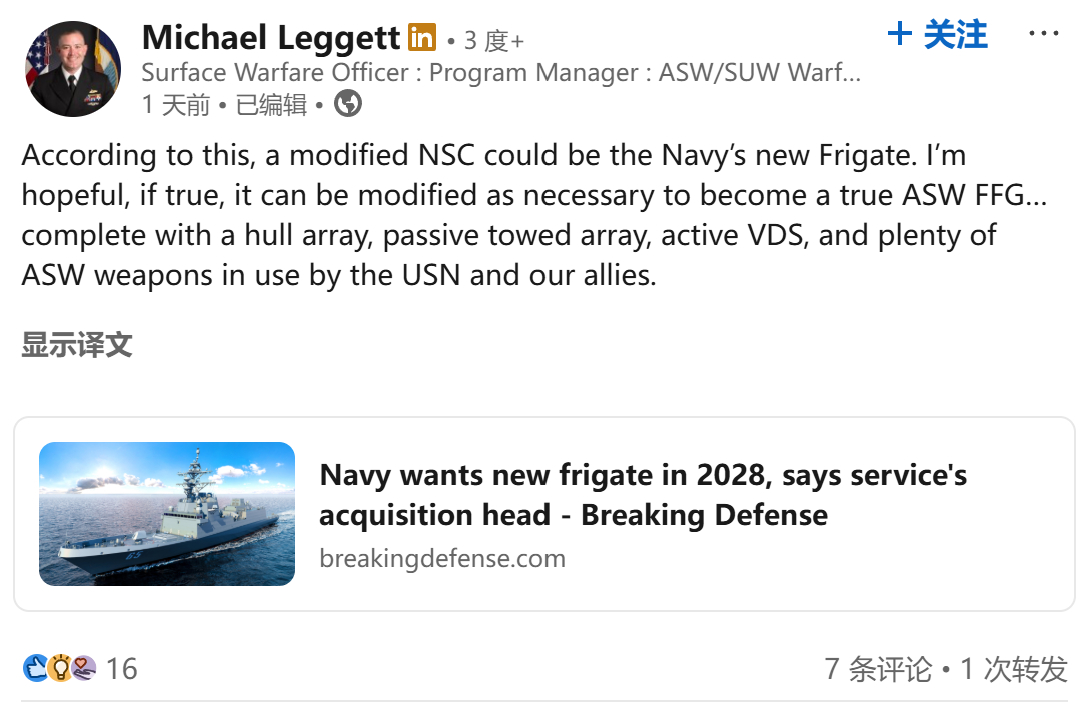The width and height of the screenshot is (1092, 720).
Task: Open the three-dot post options menu
Action: pos(1043,34)
